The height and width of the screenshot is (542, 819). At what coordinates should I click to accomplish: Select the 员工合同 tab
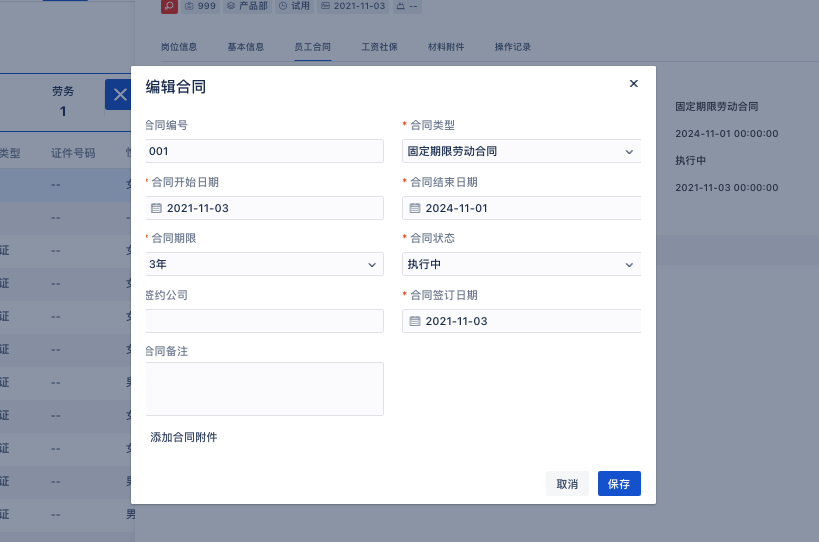pos(313,47)
